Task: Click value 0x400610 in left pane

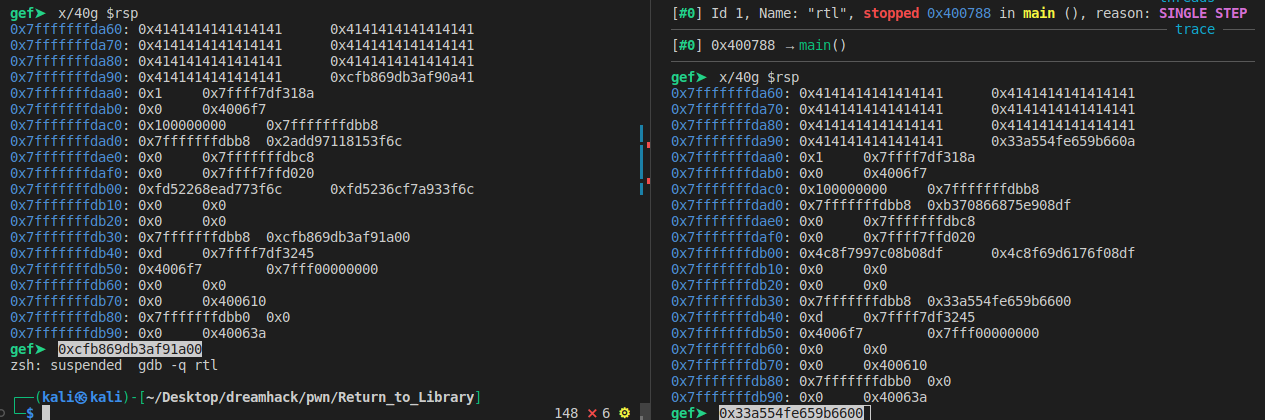Action: pyautogui.click(x=234, y=301)
